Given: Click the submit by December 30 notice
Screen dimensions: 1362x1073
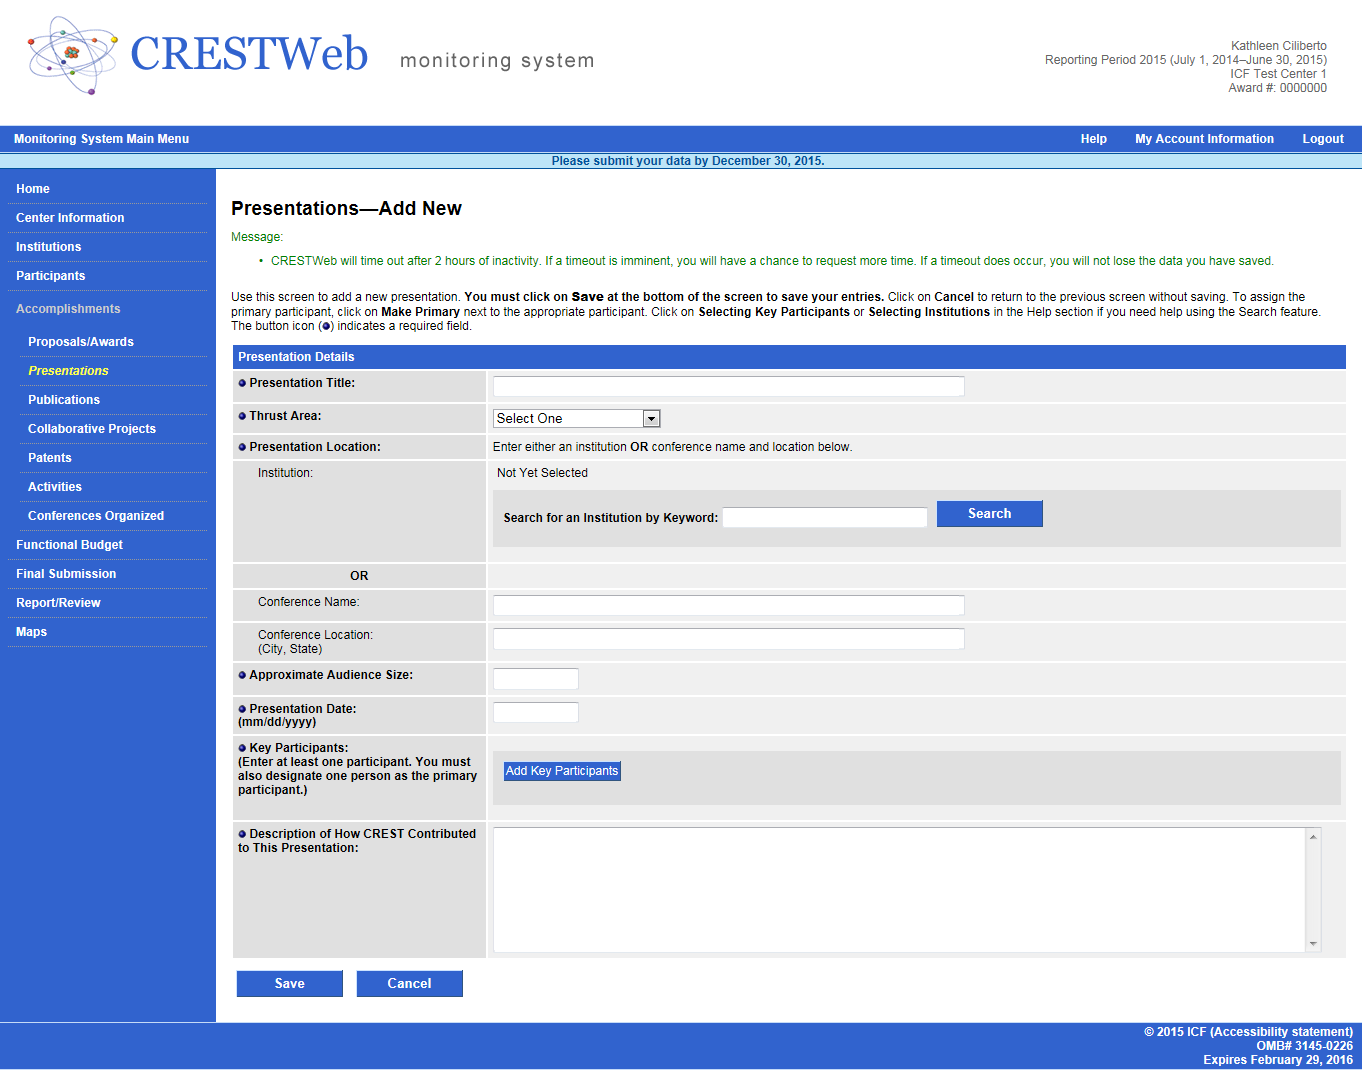Looking at the screenshot, I should (688, 161).
